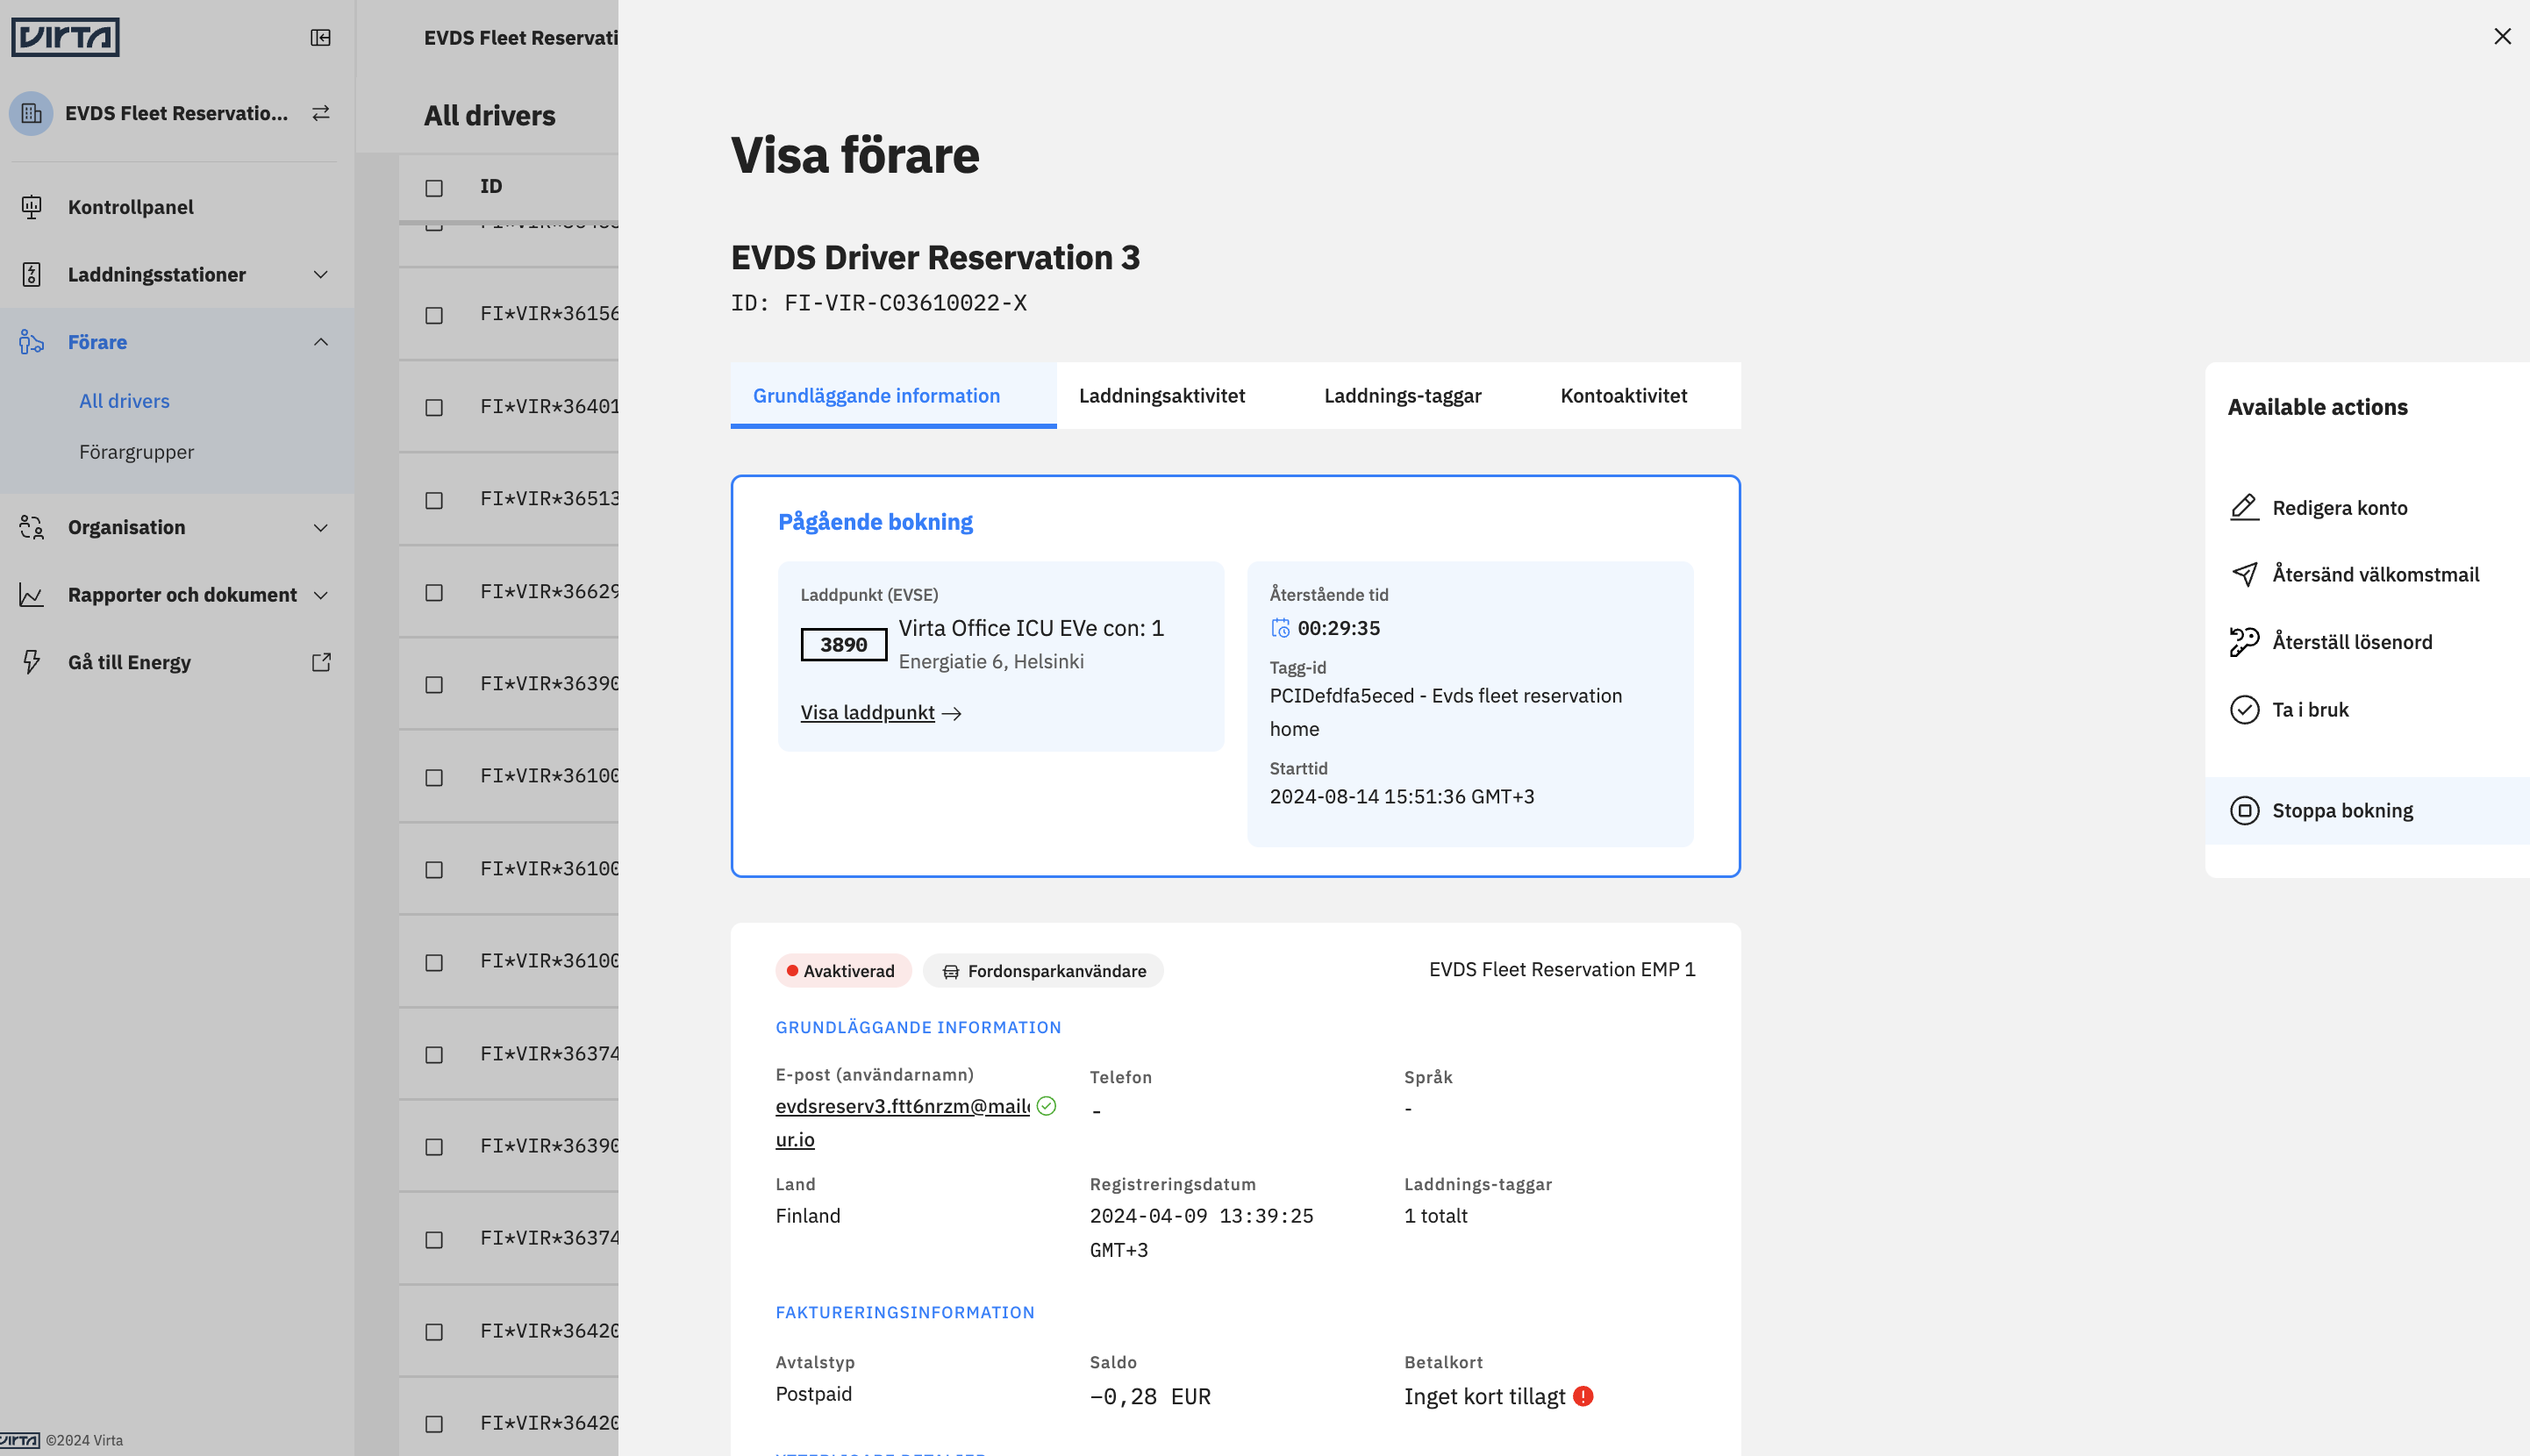
Task: Click the external link icon beside Energy
Action: tap(321, 662)
